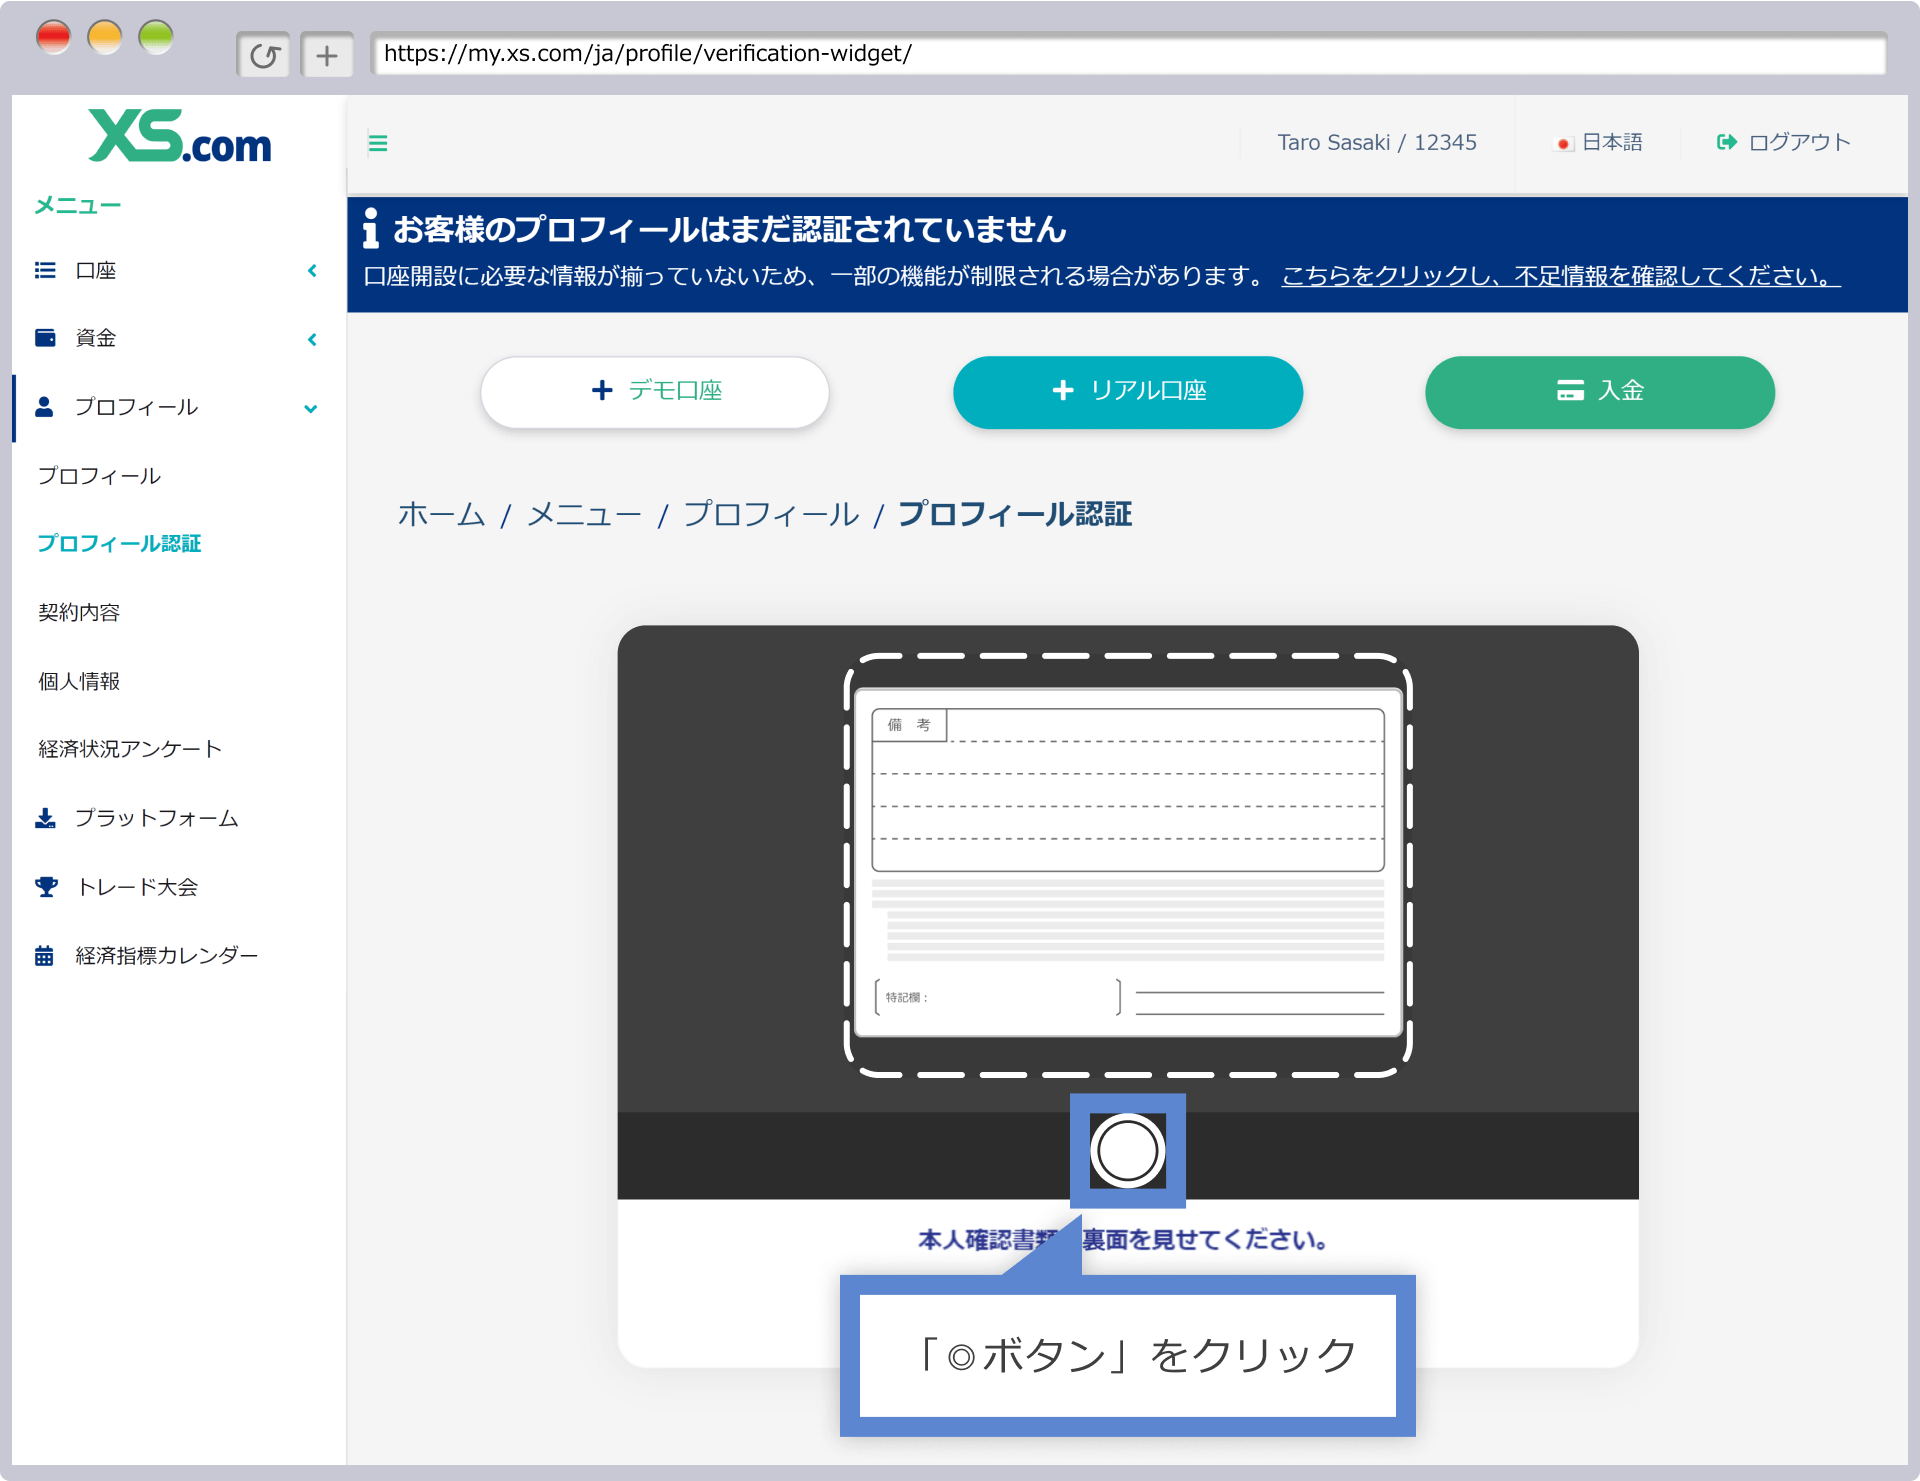Image resolution: width=1920 pixels, height=1481 pixels.
Task: Click the trophy icon beside トレード大会
Action: point(46,886)
